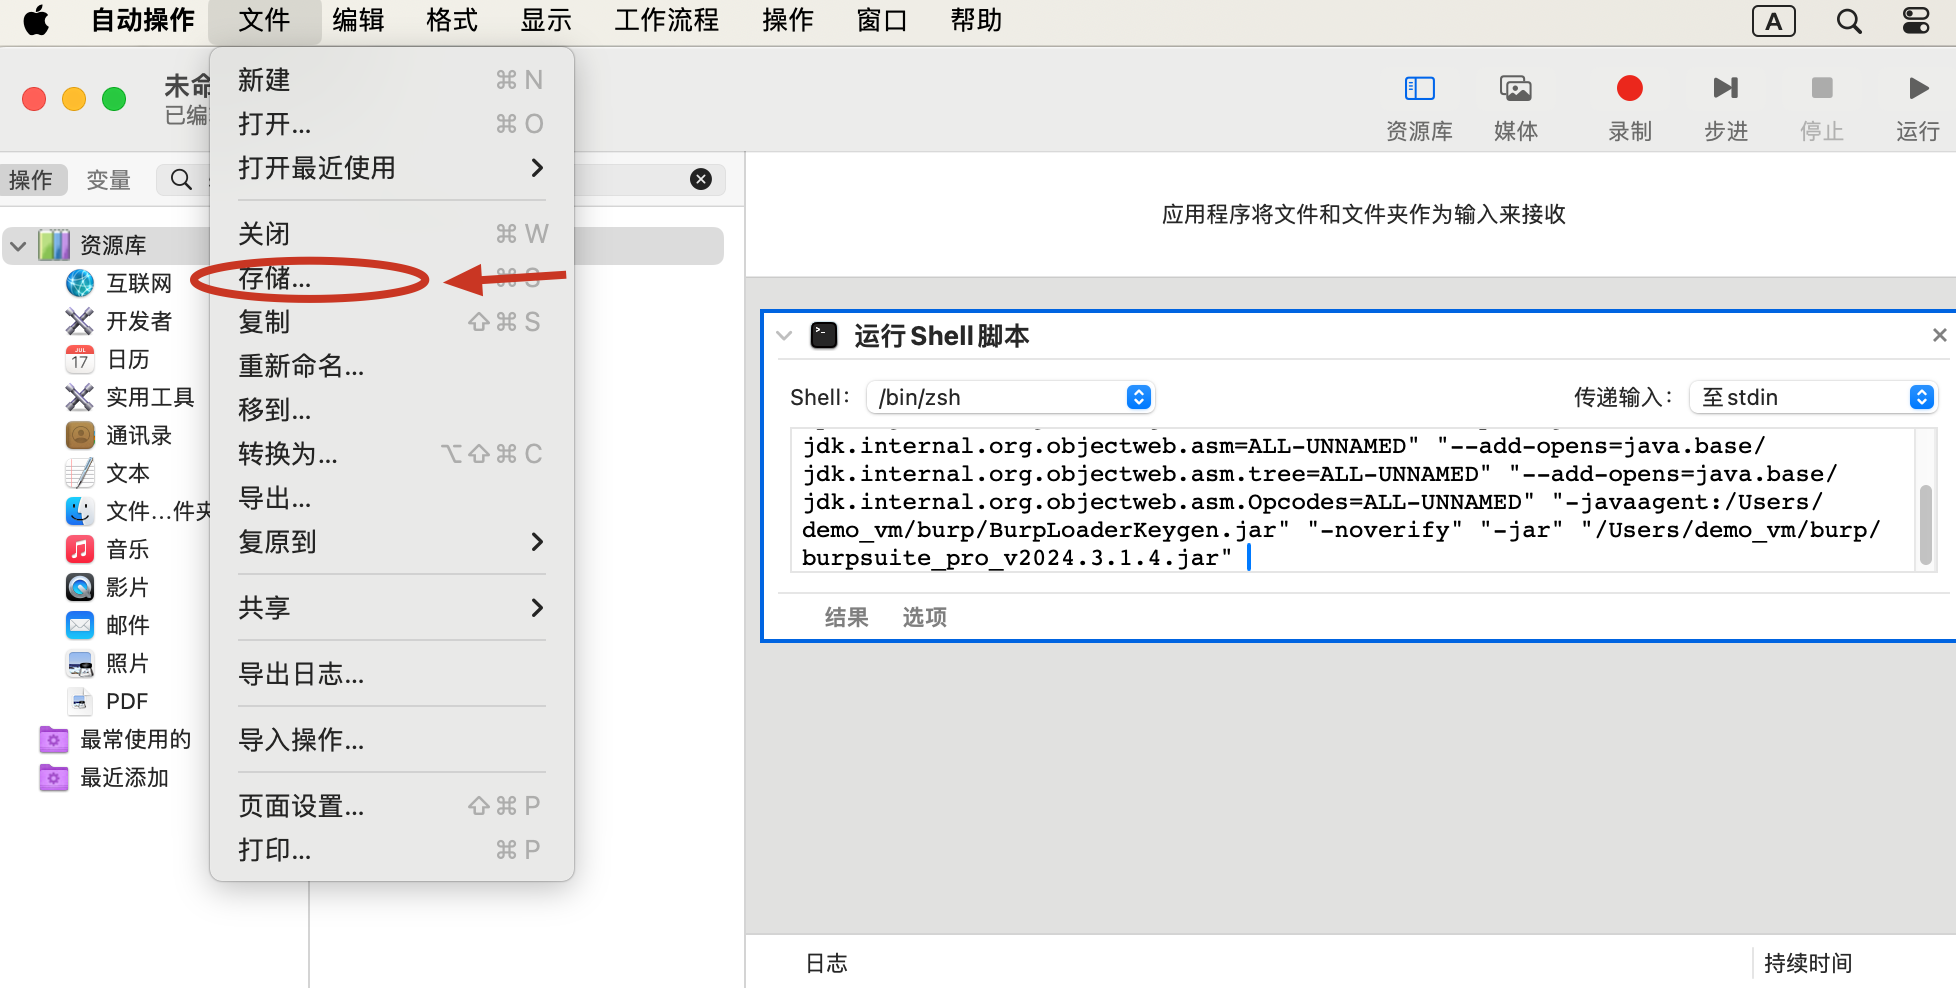The image size is (1956, 988).
Task: Choose 关闭 from the menu
Action: (392, 234)
